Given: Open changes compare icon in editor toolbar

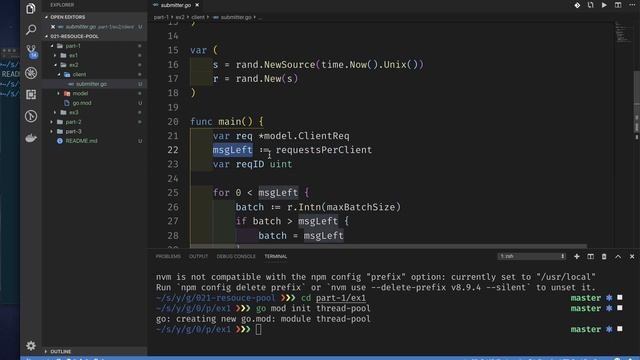Looking at the screenshot, I should (591, 5).
